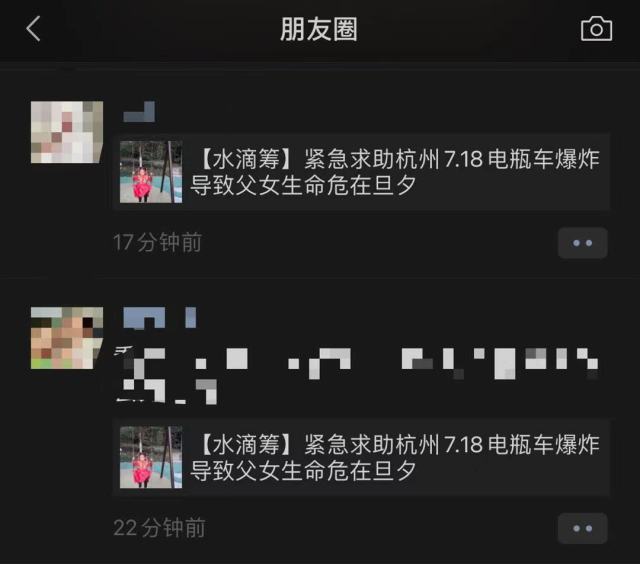Tap the 紧急求助杭州 headline in first card
The image size is (640, 564).
(372, 159)
